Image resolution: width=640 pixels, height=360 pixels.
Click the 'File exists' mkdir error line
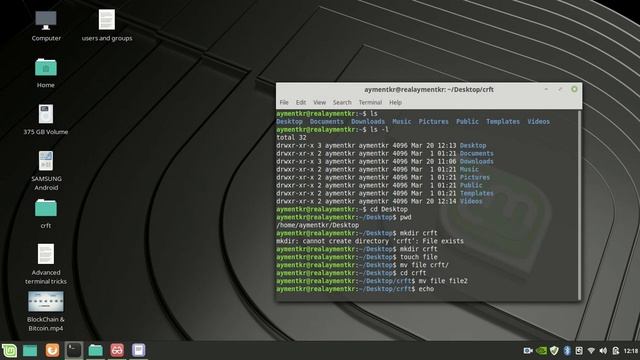tap(370, 241)
